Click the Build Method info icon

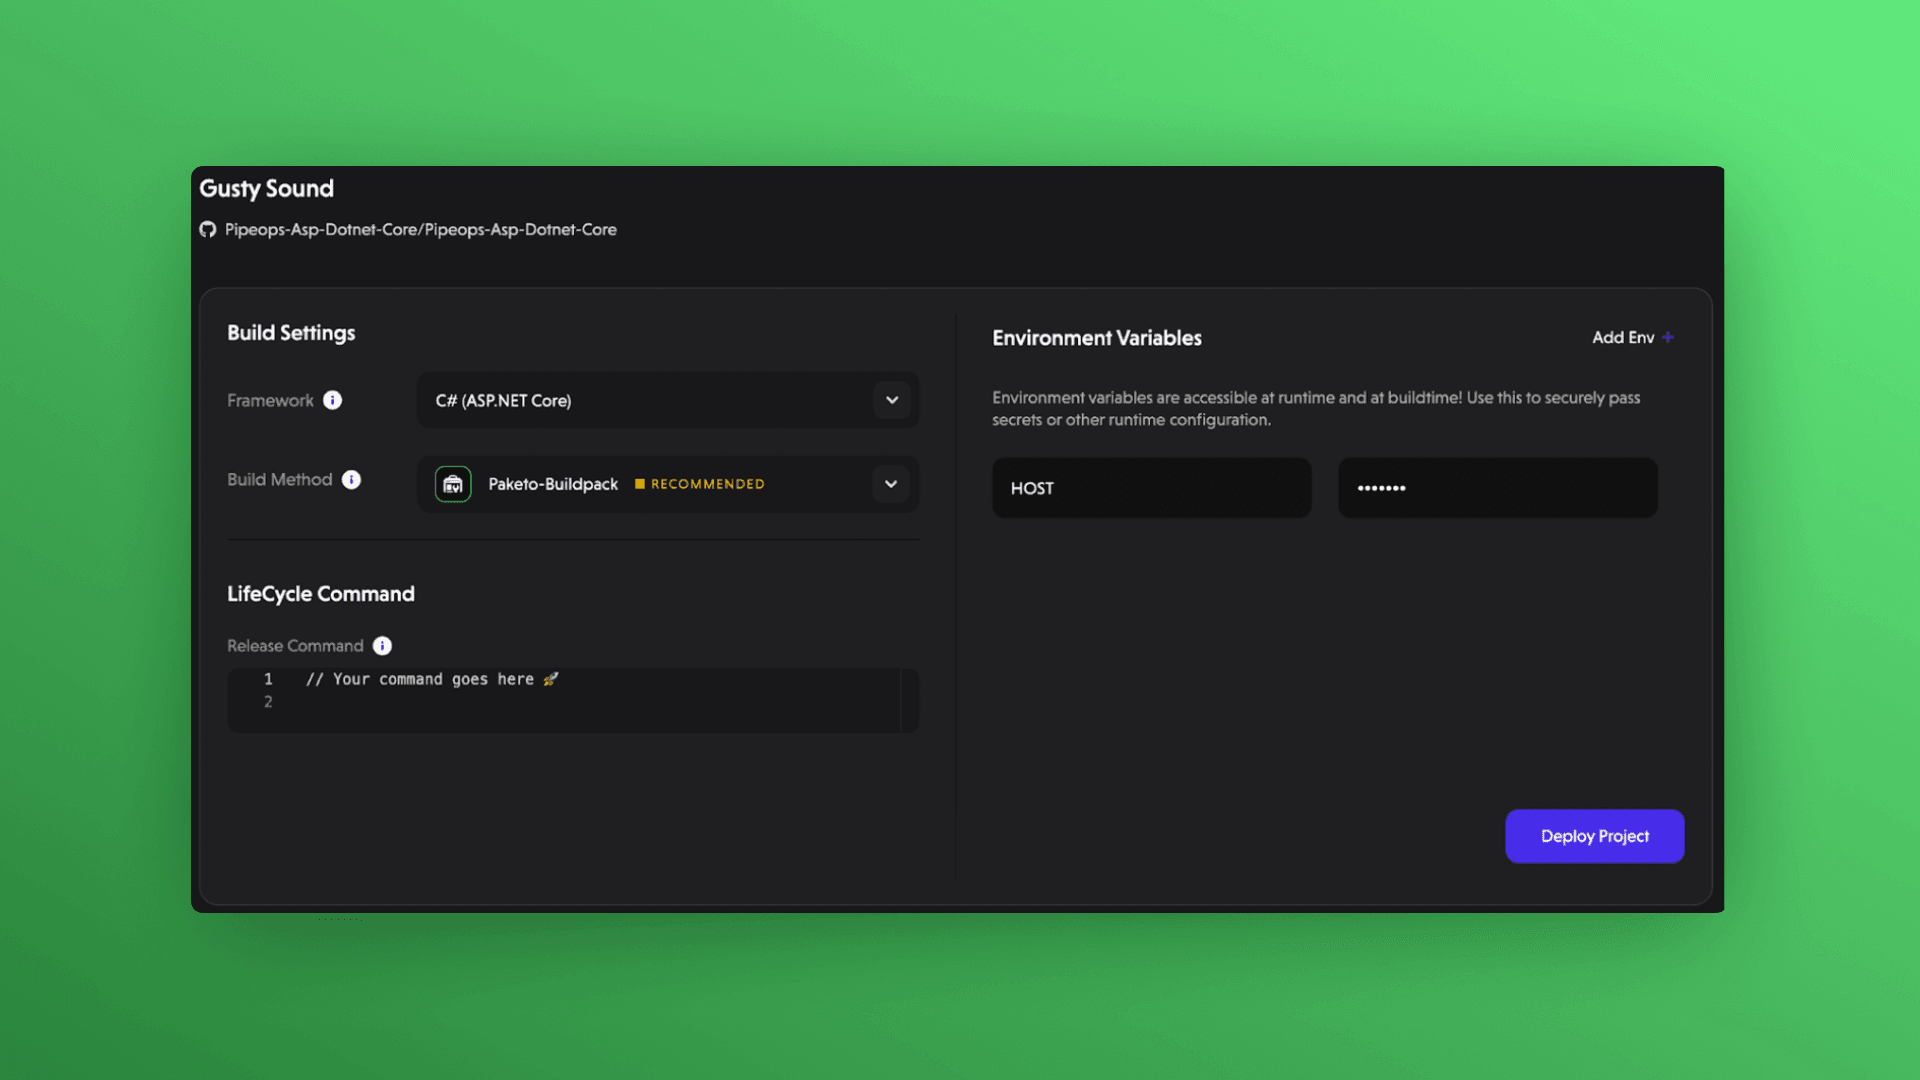pyautogui.click(x=351, y=480)
